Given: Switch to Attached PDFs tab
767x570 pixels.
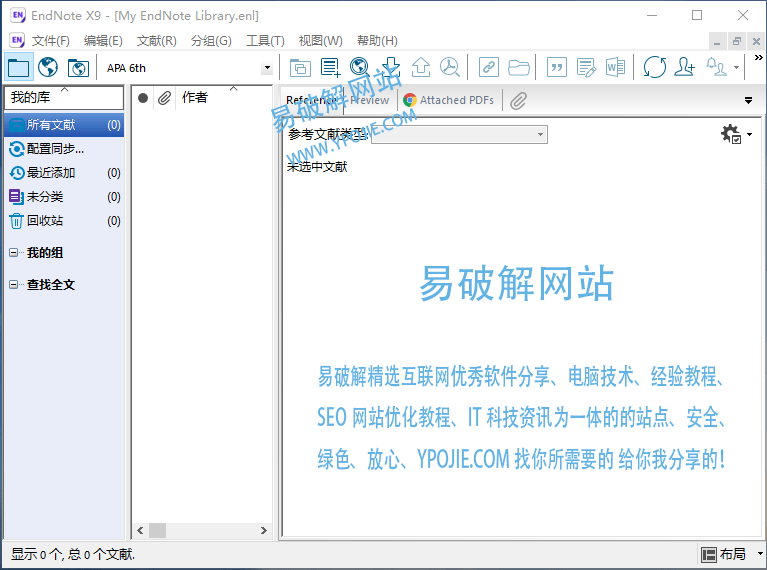Looking at the screenshot, I should click(449, 100).
